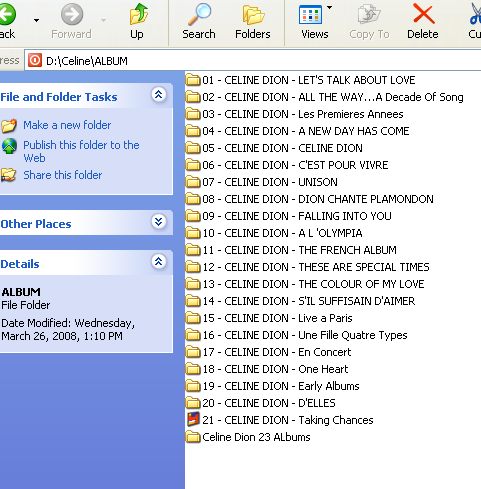Click the icon in the address bar
481x489 pixels.
click(x=35, y=61)
